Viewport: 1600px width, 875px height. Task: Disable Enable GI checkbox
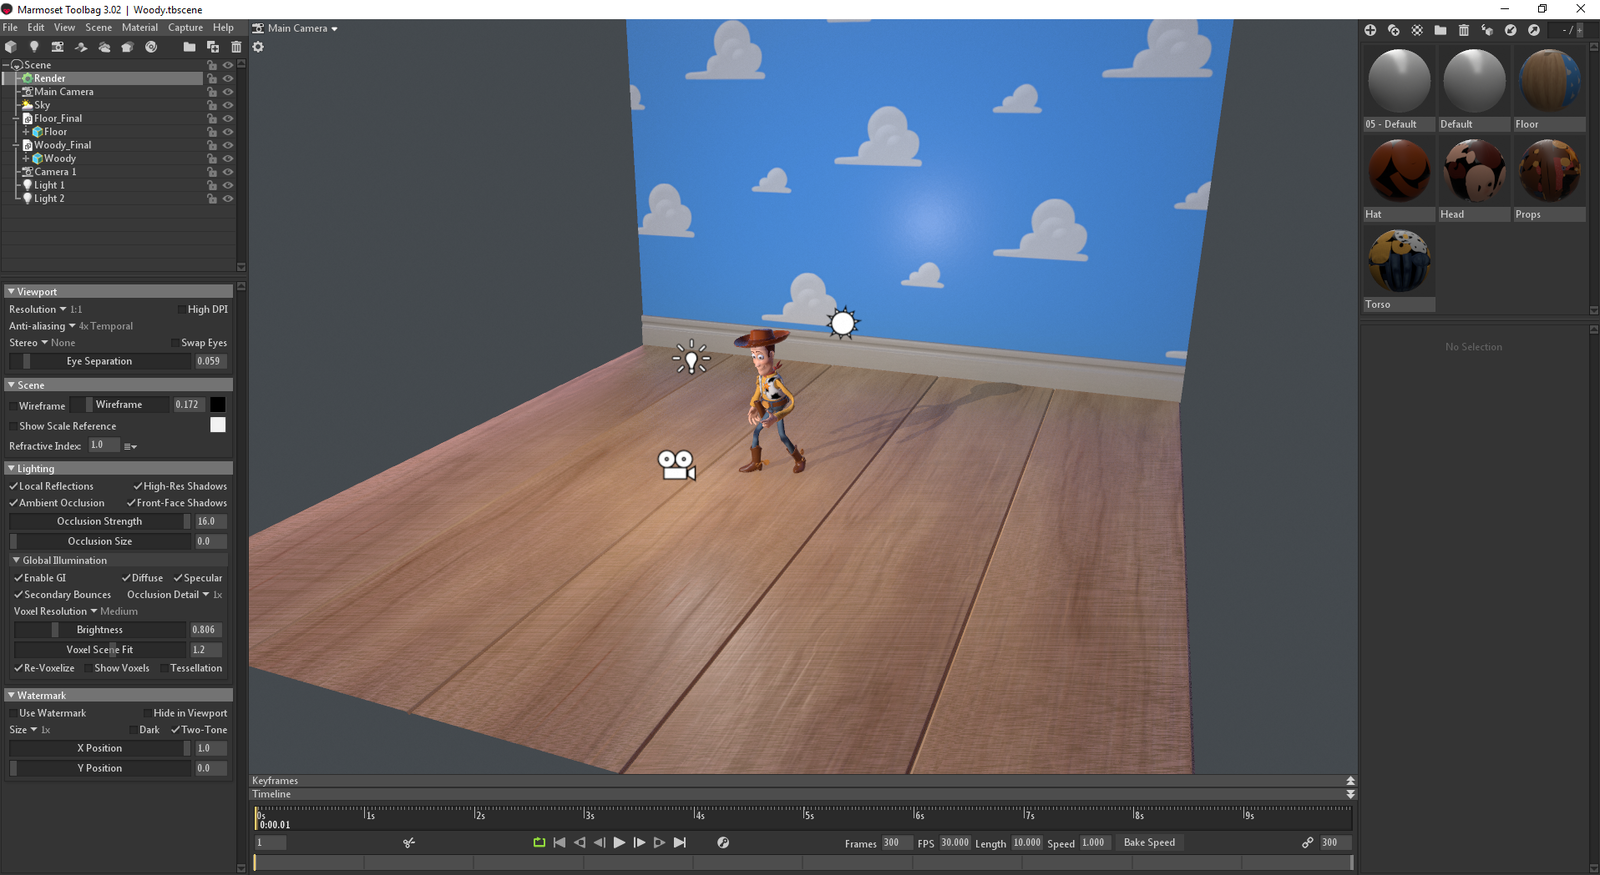(x=18, y=578)
